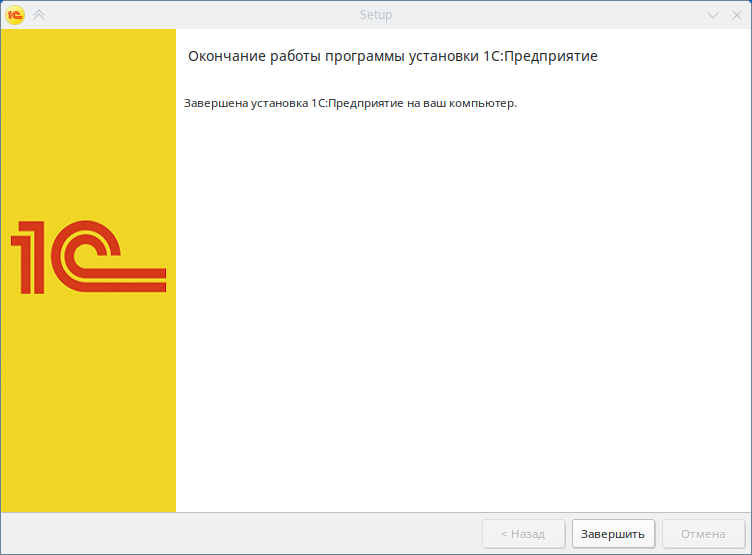Go back with the "< Назад" button

point(523,534)
